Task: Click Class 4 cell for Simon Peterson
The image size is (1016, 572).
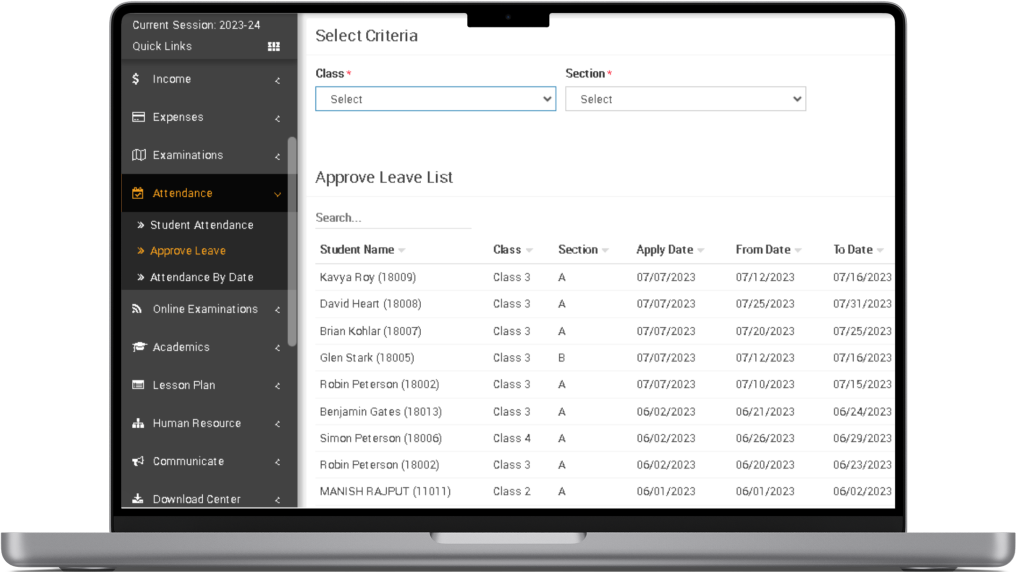Action: [512, 439]
